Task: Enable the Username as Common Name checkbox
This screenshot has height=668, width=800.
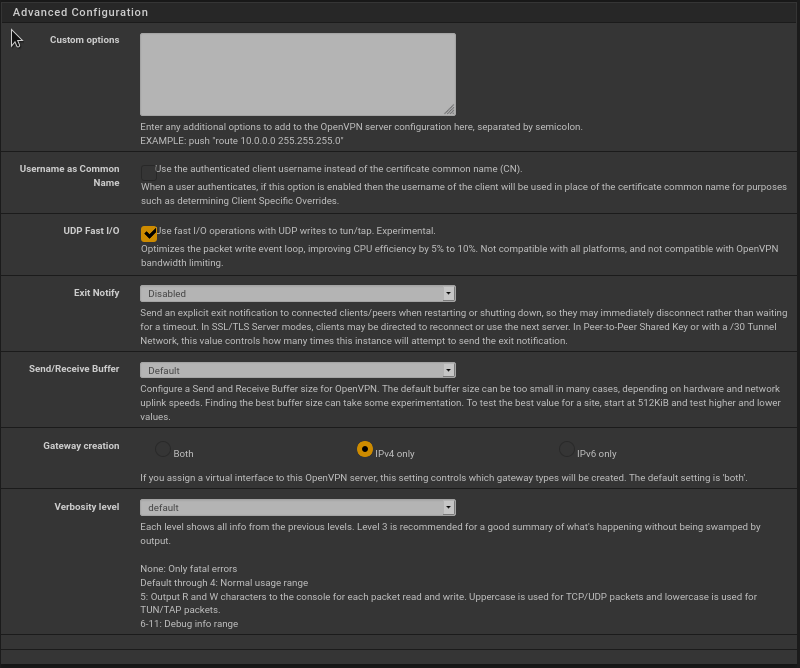Action: [149, 172]
